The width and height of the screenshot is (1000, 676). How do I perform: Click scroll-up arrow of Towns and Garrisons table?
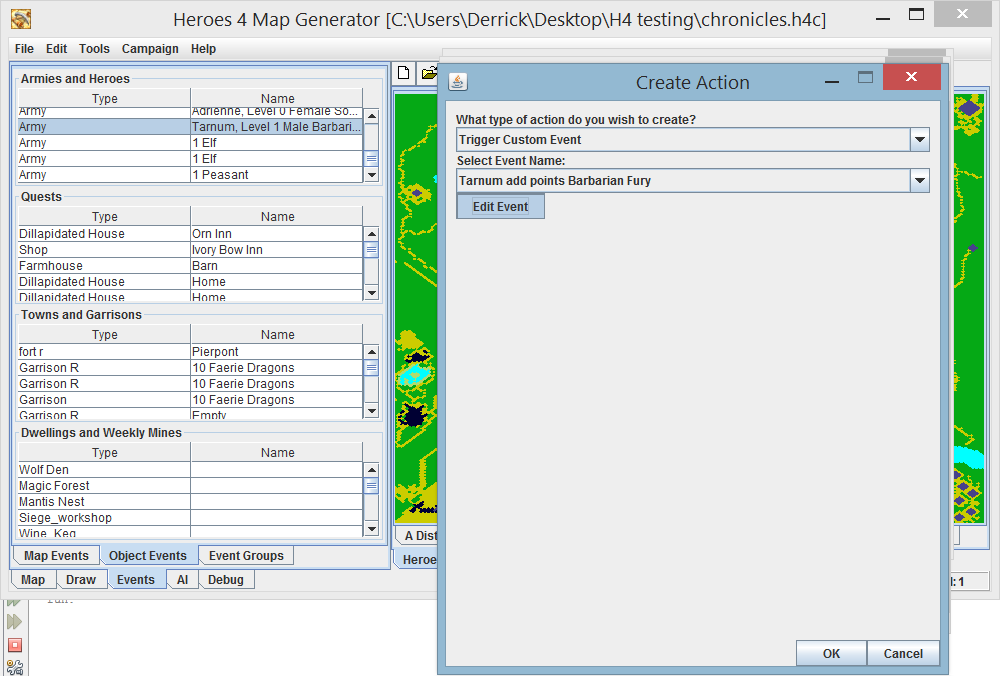(372, 352)
